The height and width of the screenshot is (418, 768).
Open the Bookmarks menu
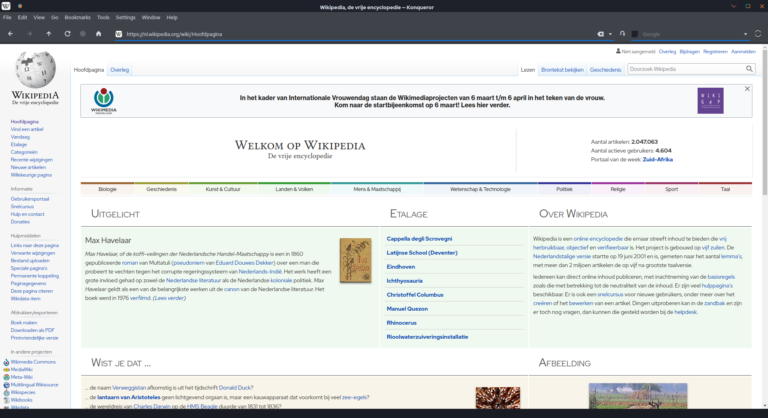tap(77, 17)
